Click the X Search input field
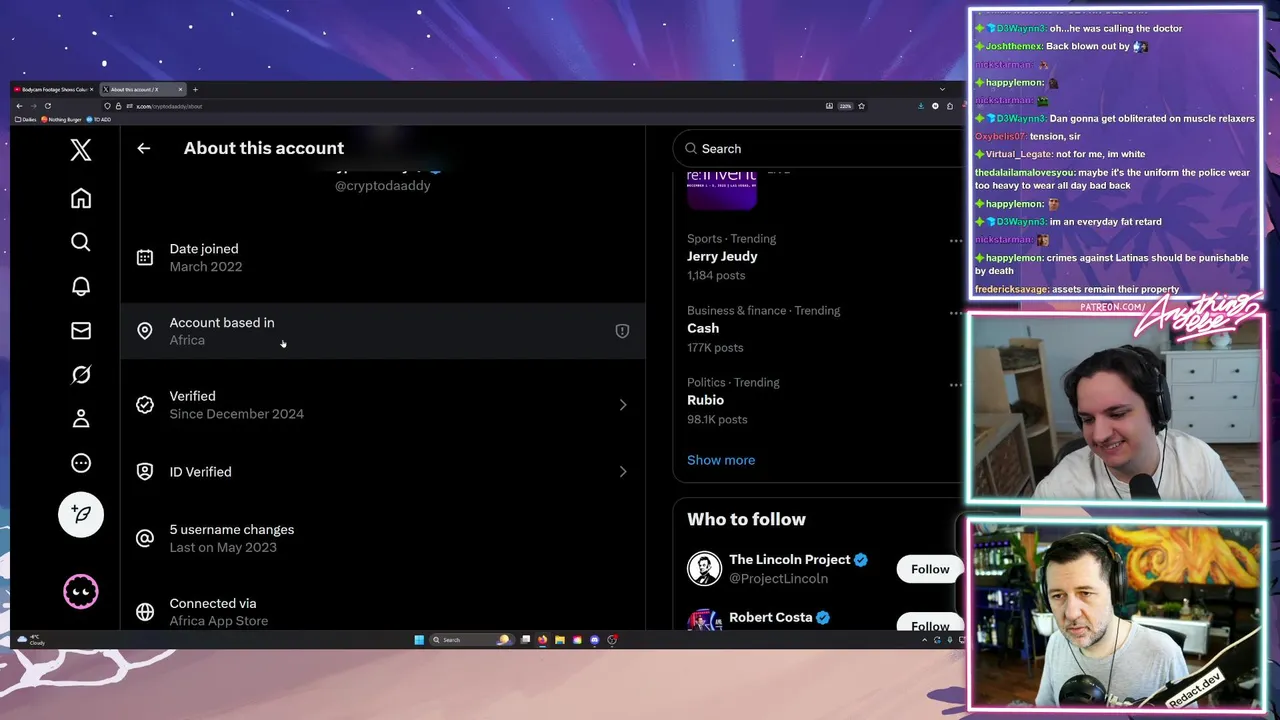Screen dimensions: 1280x720 (820, 148)
